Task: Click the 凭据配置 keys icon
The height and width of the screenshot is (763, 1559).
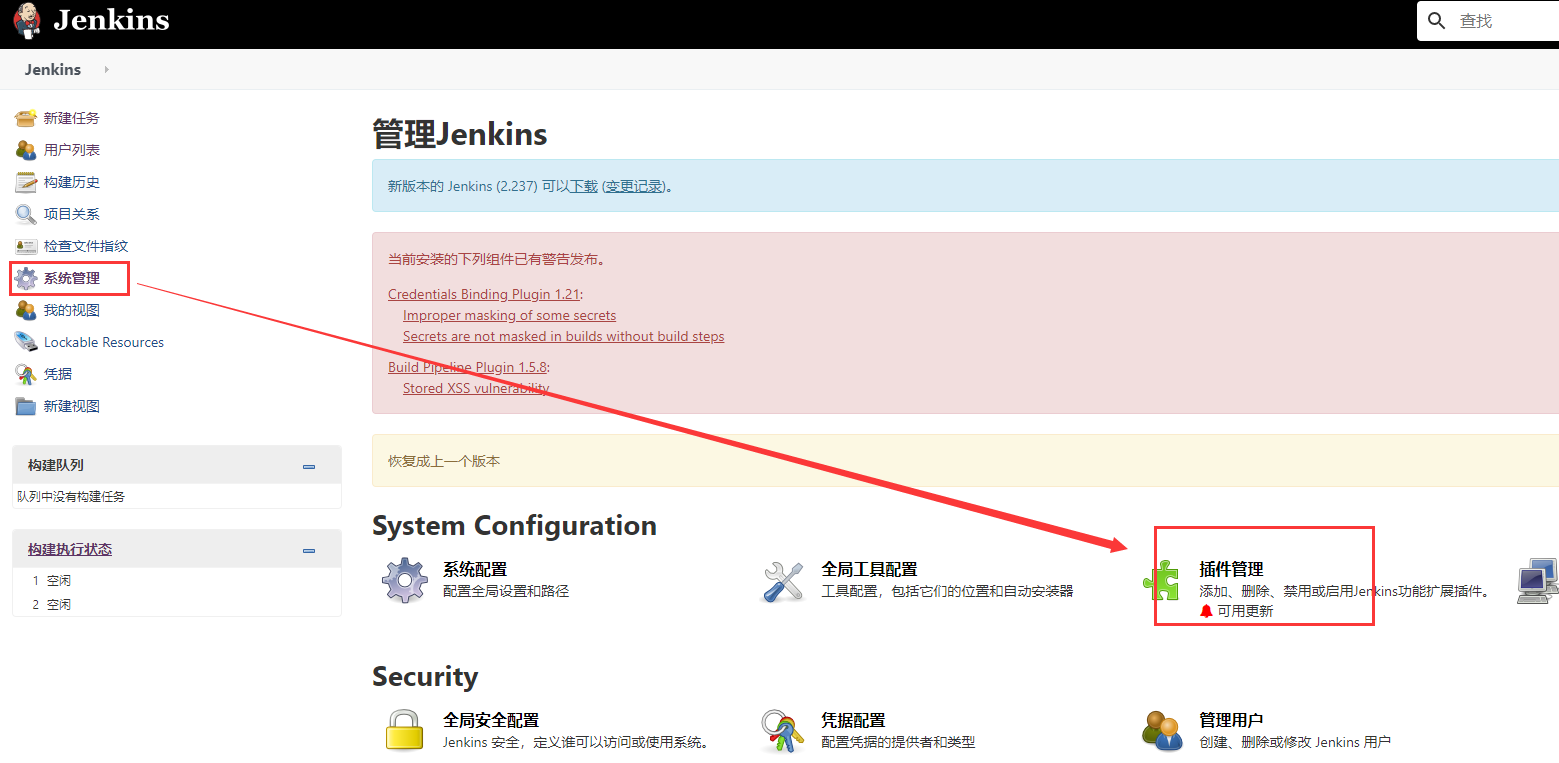Action: [784, 731]
